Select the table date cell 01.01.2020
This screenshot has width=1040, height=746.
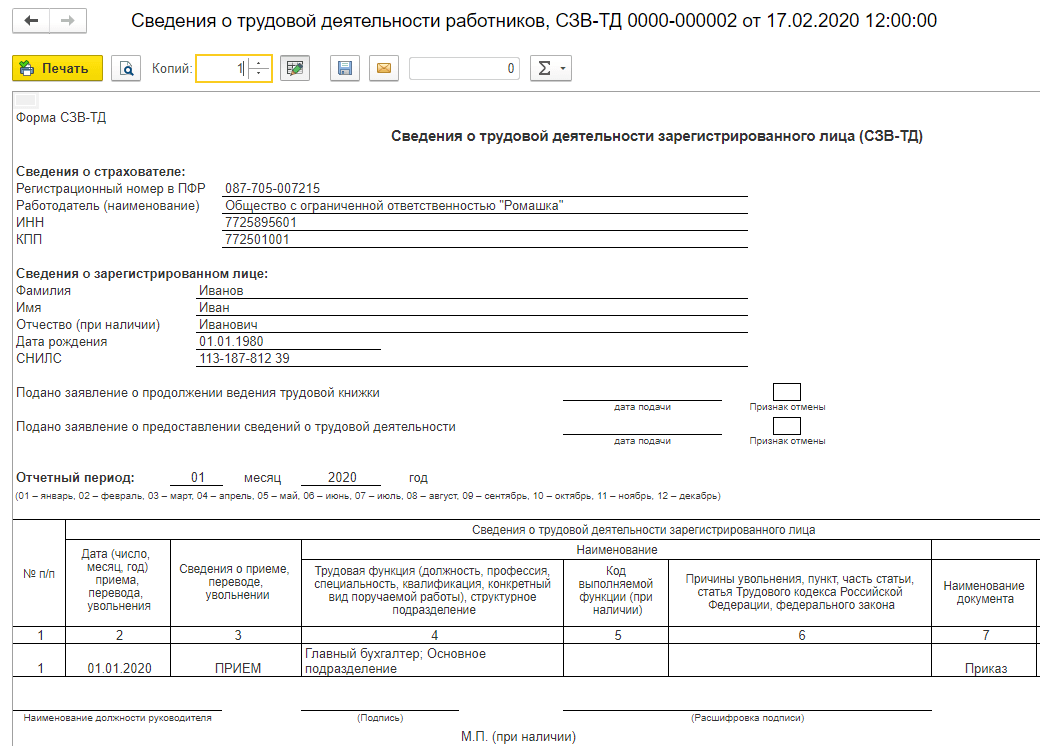pyautogui.click(x=119, y=660)
